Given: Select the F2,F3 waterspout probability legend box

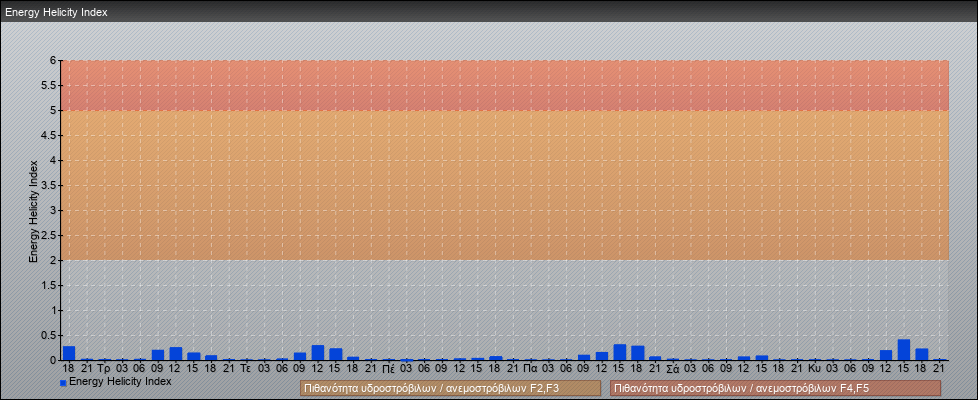Looking at the screenshot, I should (x=450, y=388).
